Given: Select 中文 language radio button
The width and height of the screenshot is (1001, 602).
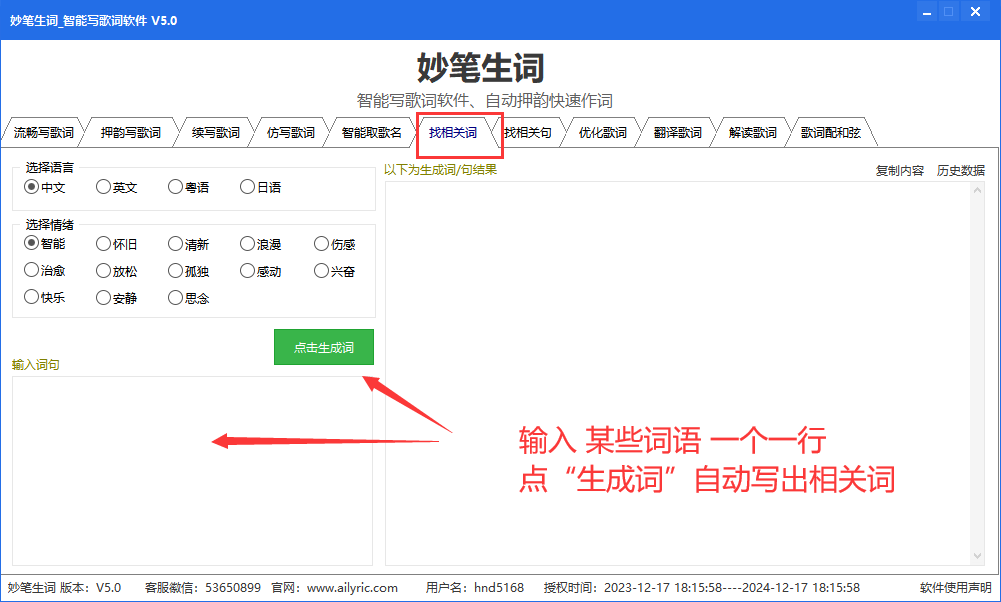Looking at the screenshot, I should click(x=44, y=187).
